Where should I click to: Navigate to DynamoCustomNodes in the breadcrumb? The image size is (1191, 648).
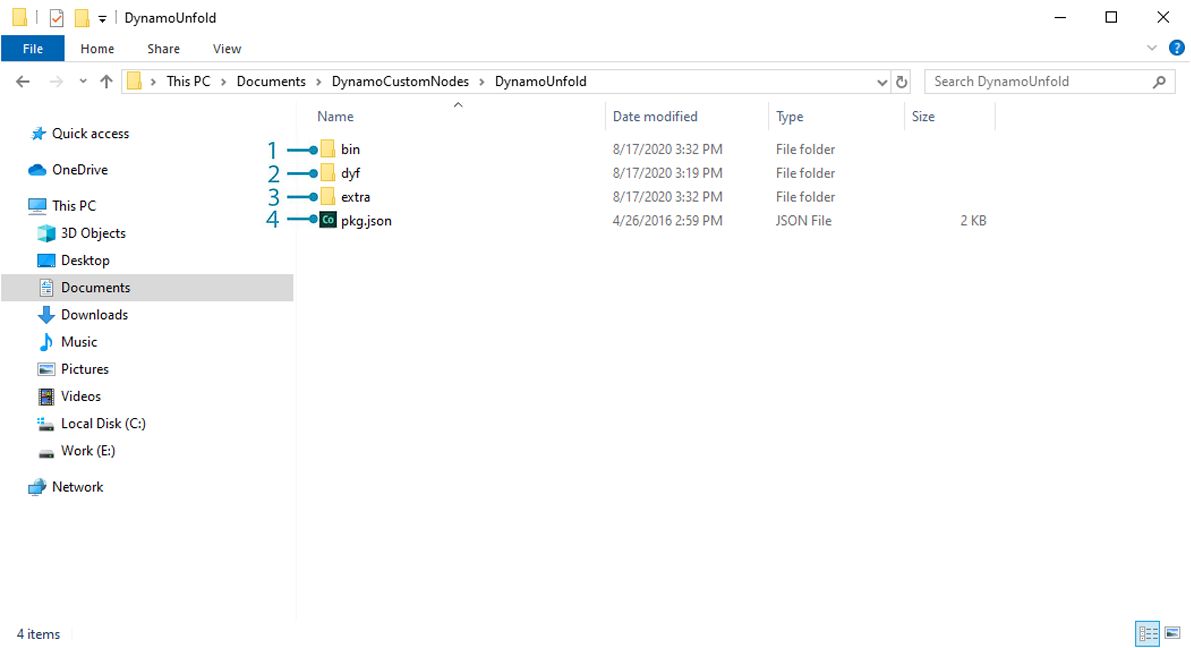tap(400, 82)
